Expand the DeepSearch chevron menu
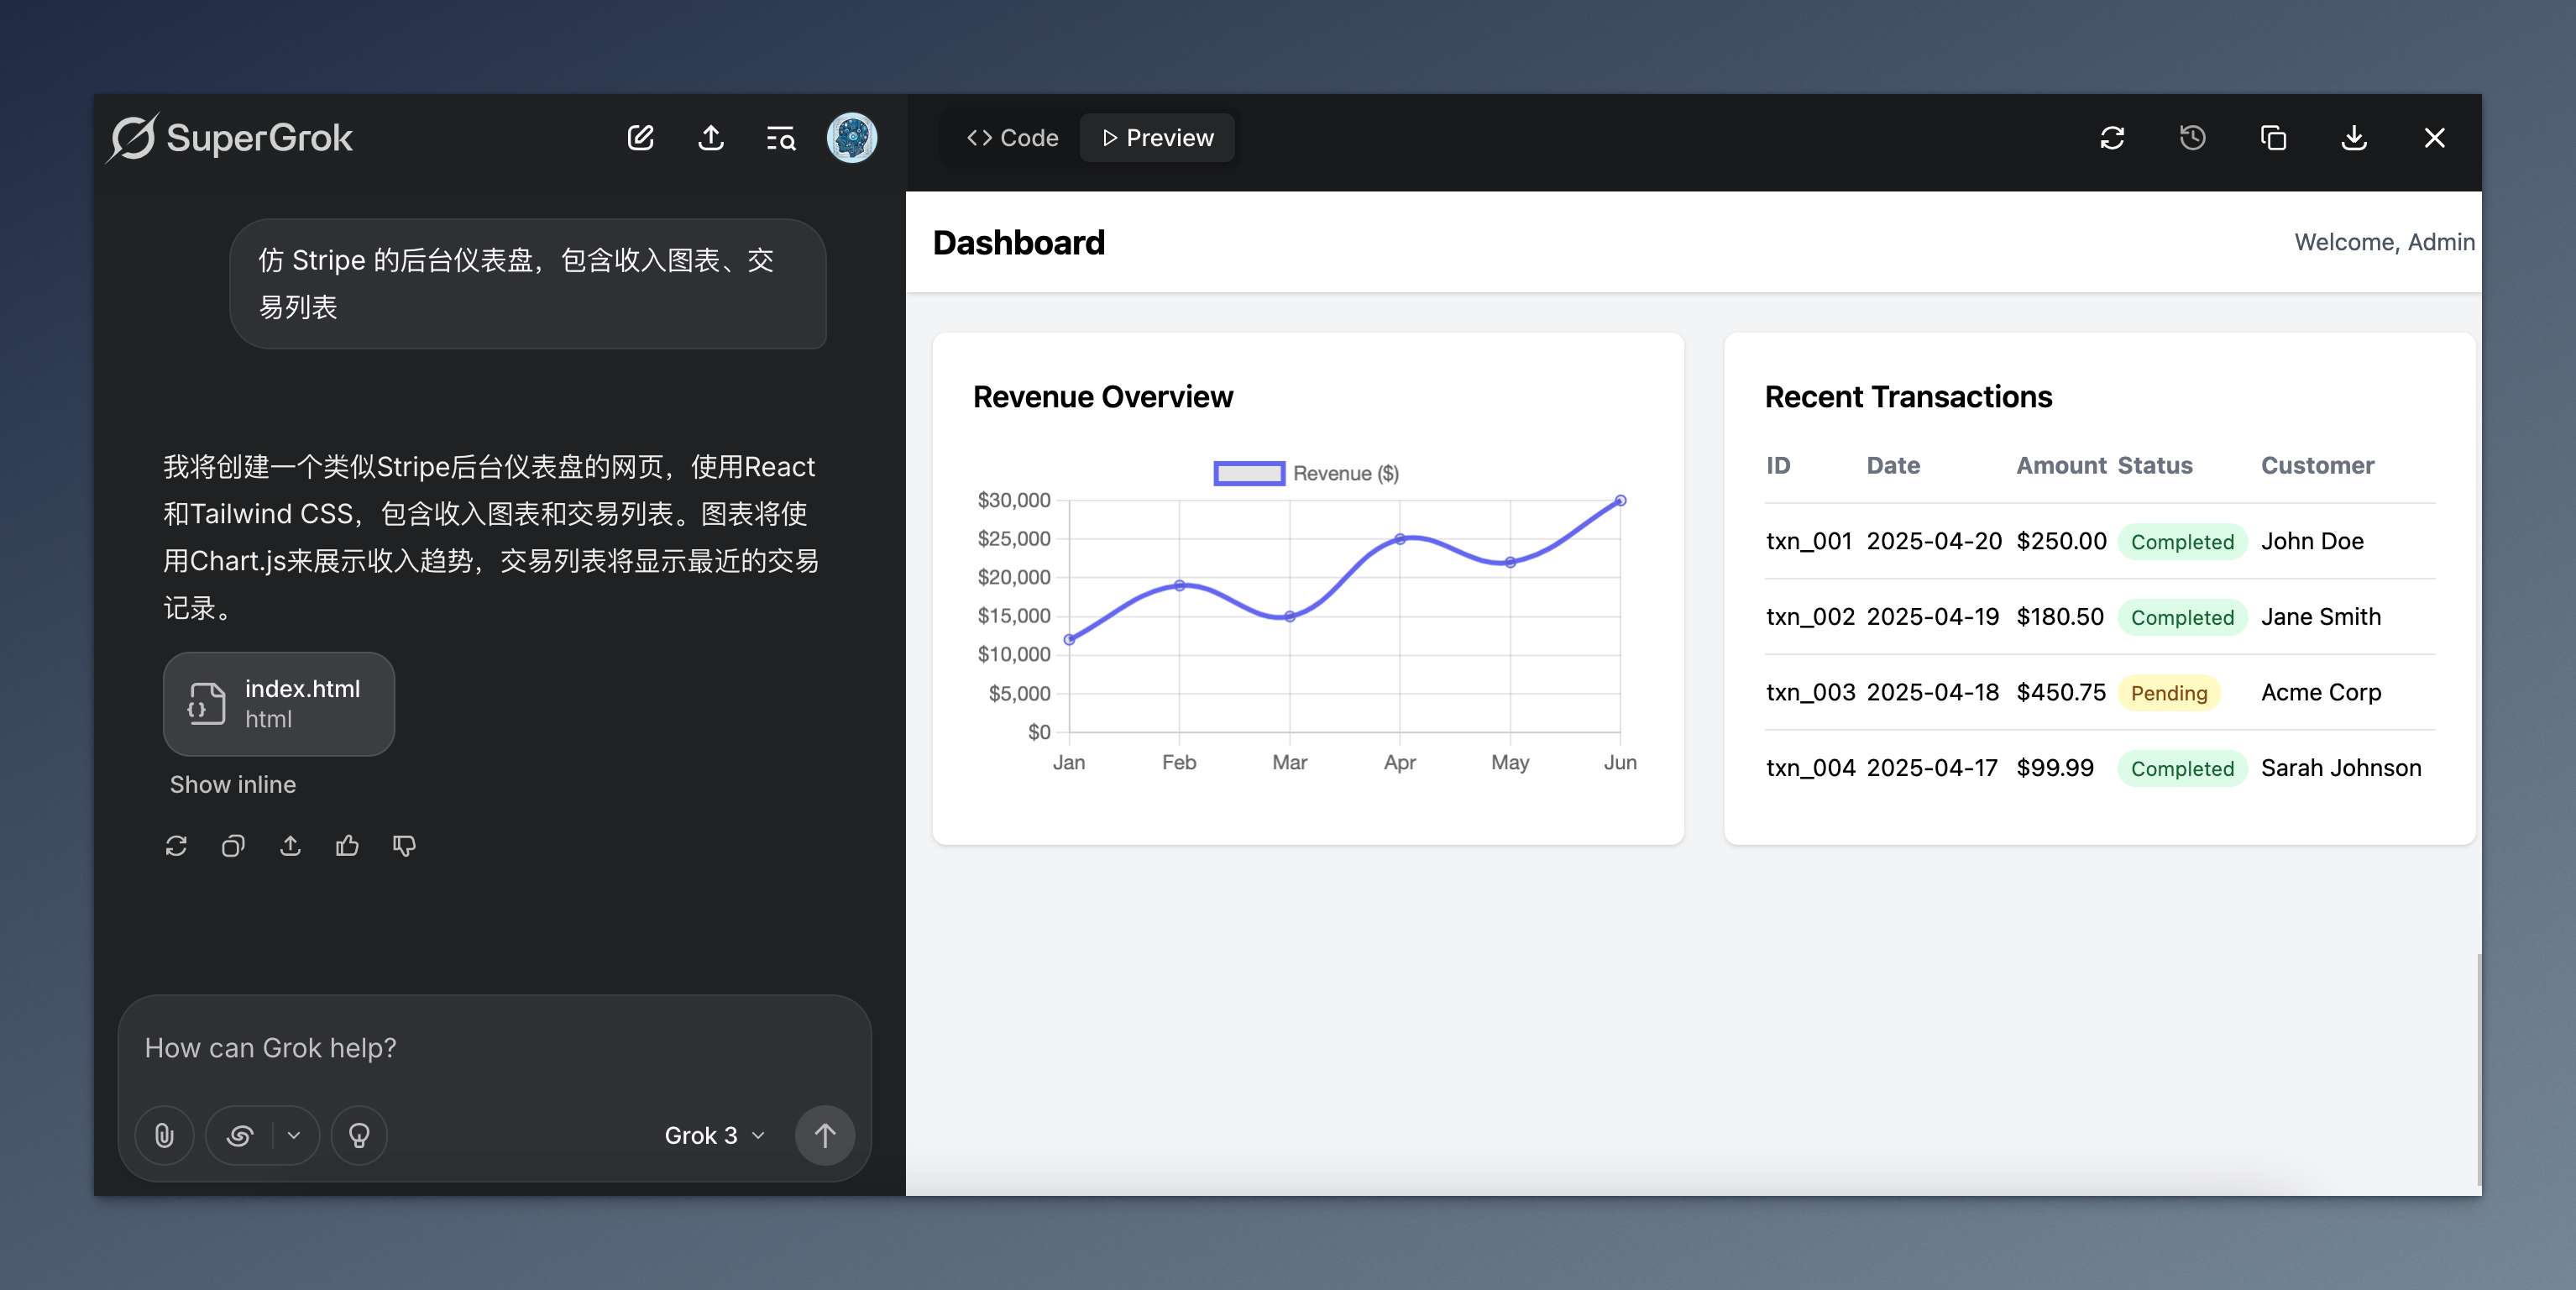 click(x=294, y=1135)
